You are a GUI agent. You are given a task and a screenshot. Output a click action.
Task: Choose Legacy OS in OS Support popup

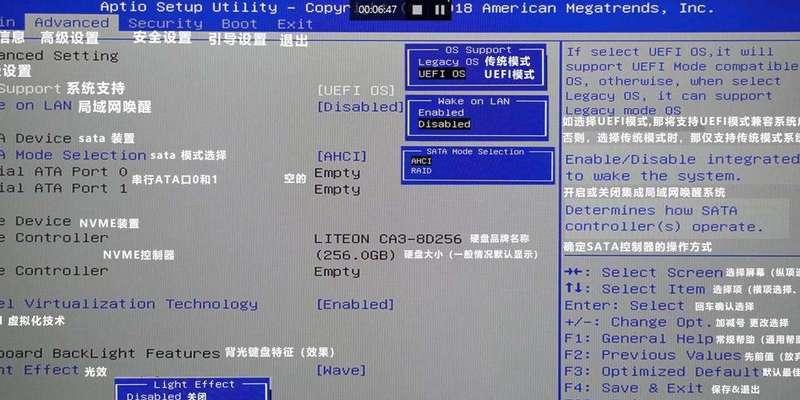pyautogui.click(x=441, y=62)
